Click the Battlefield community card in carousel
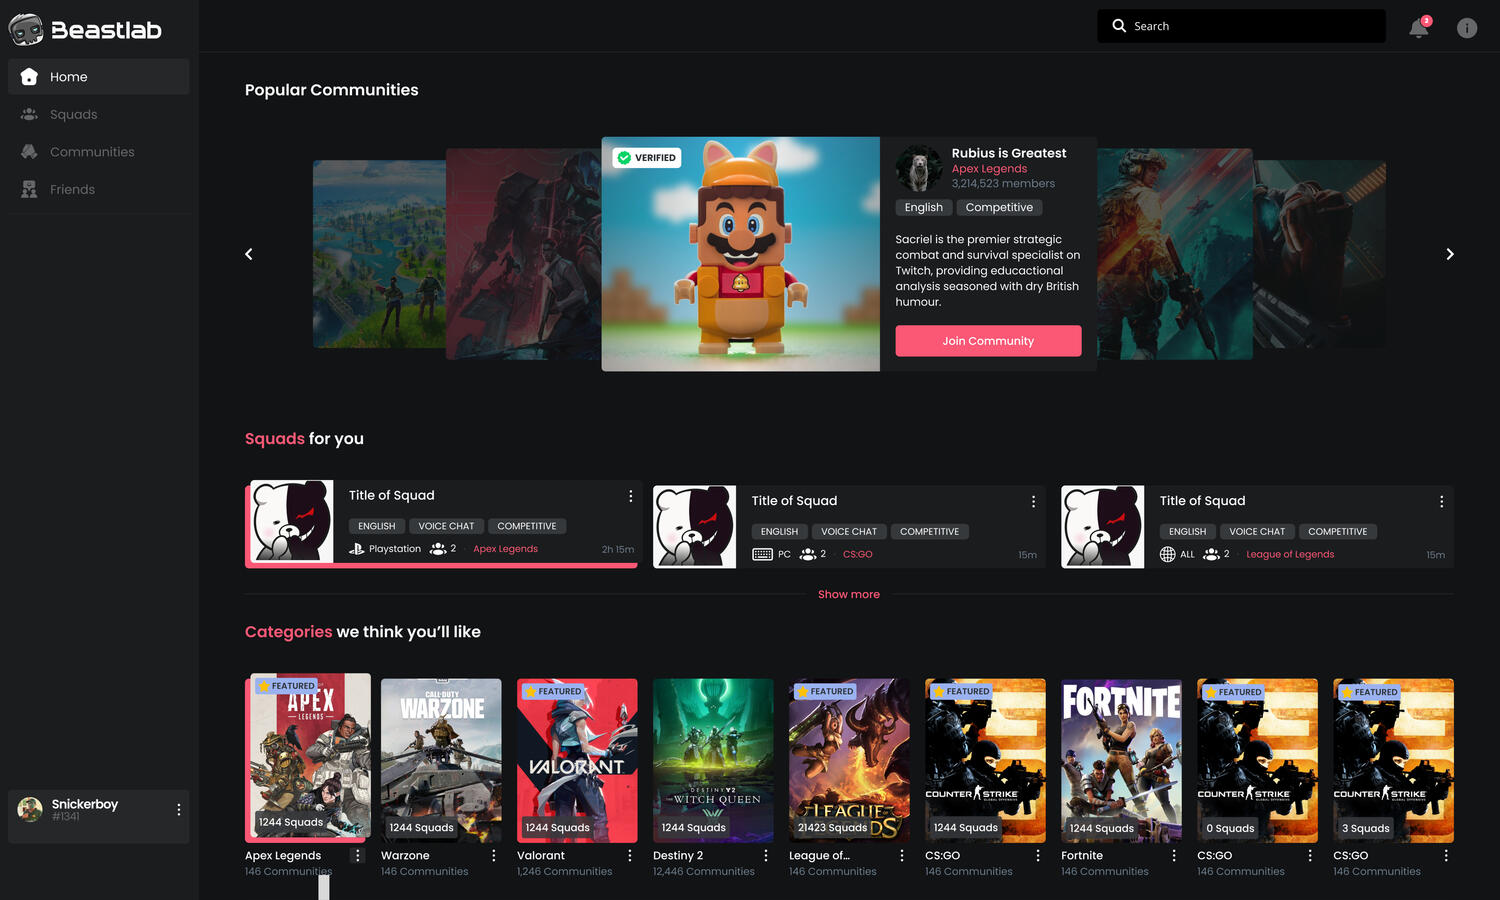This screenshot has height=900, width=1500. point(1174,254)
